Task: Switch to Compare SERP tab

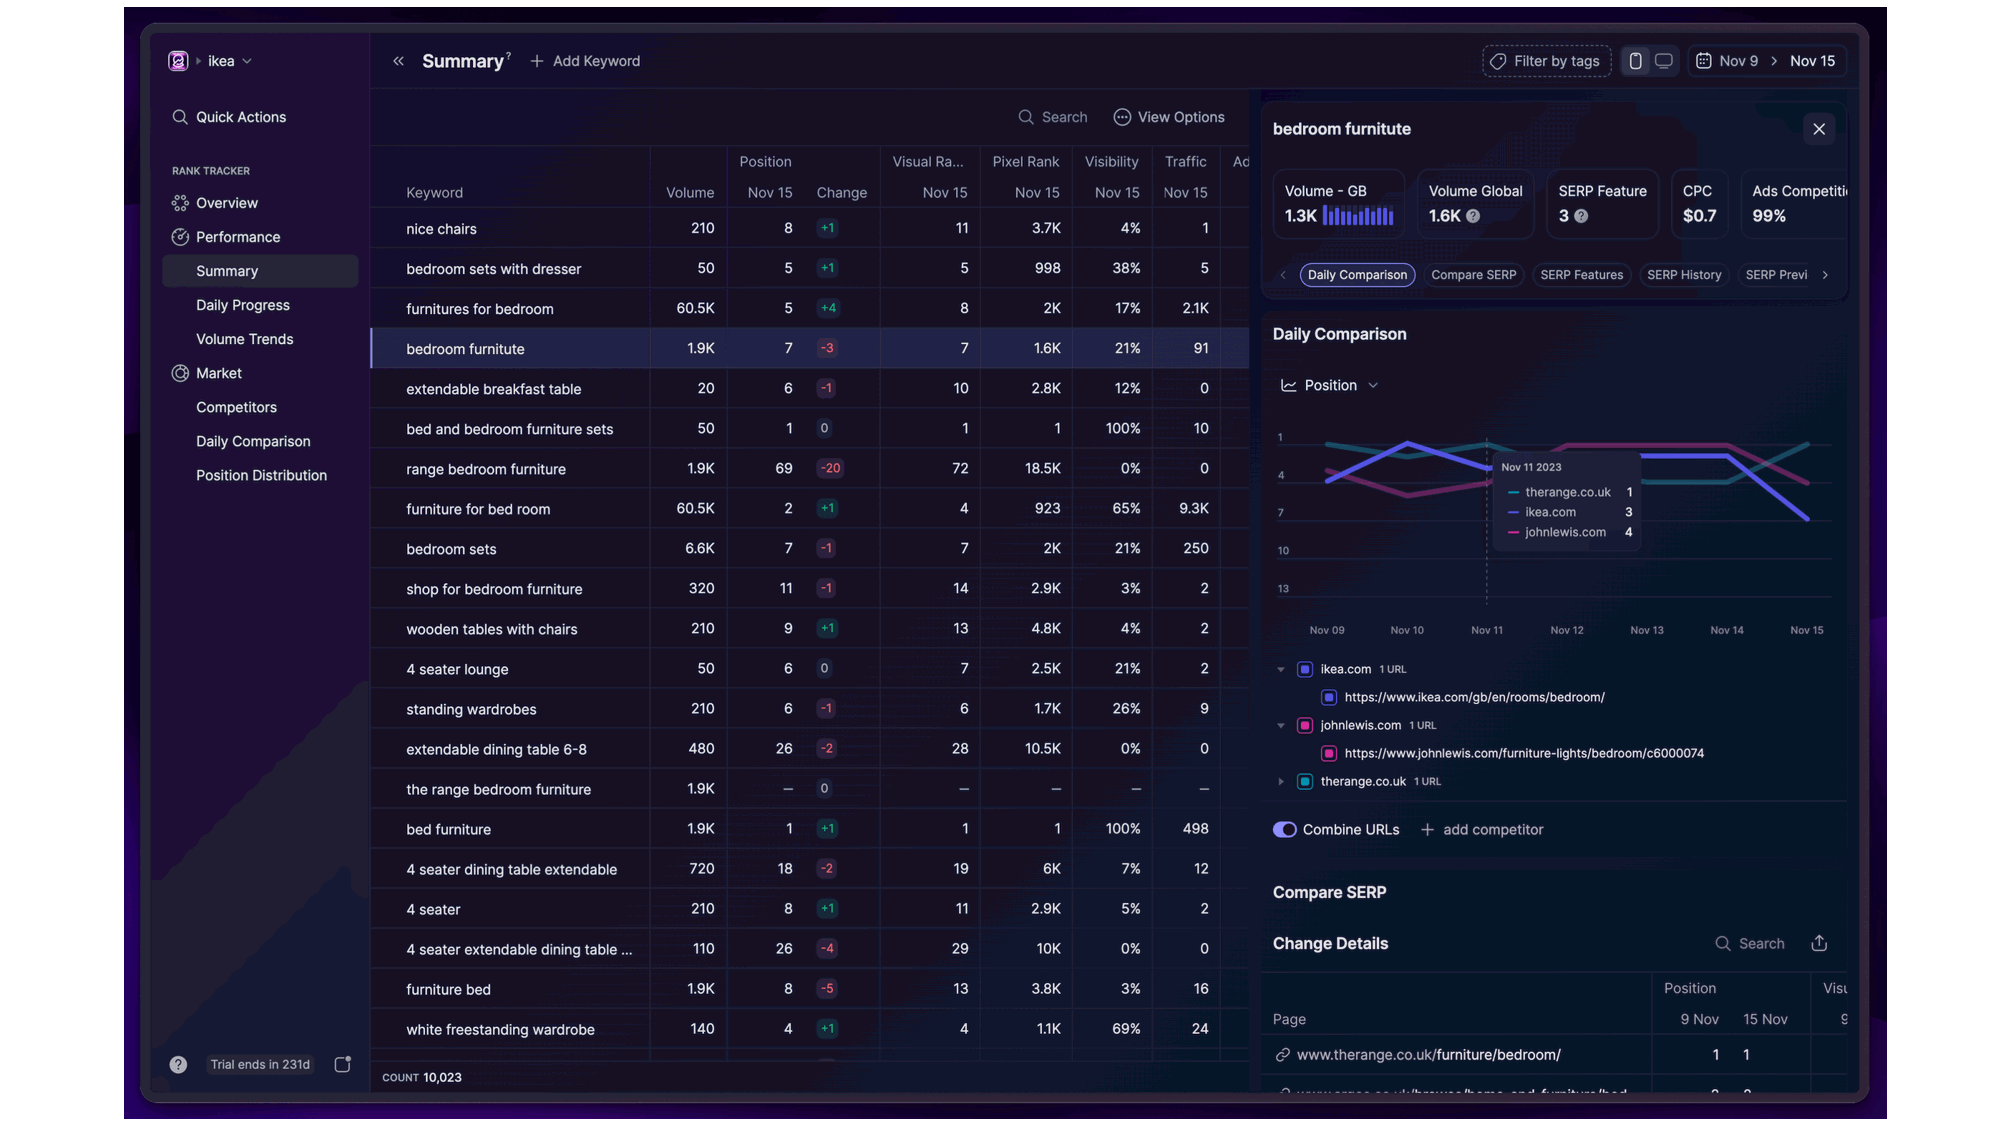Action: [1473, 275]
